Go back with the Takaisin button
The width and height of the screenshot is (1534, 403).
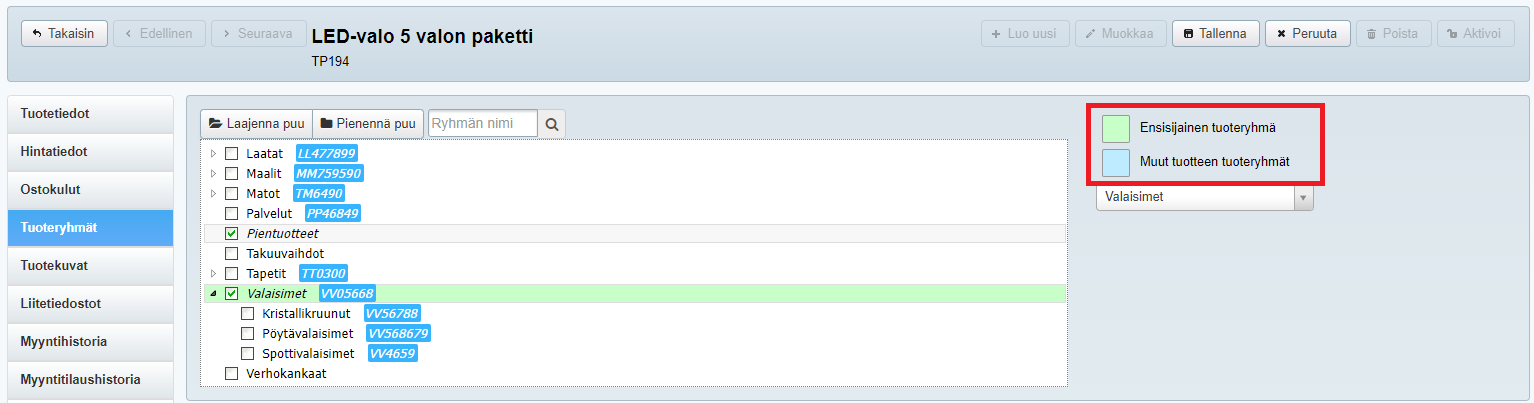[x=64, y=33]
